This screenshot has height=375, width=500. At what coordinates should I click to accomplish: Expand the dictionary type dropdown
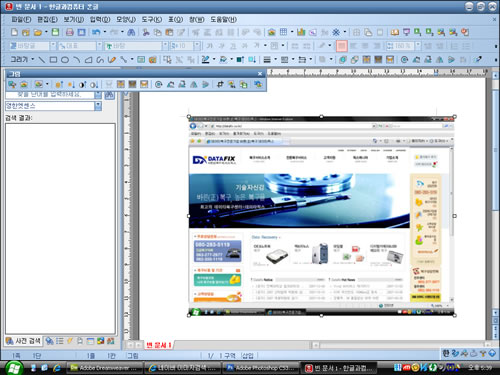click(98, 106)
